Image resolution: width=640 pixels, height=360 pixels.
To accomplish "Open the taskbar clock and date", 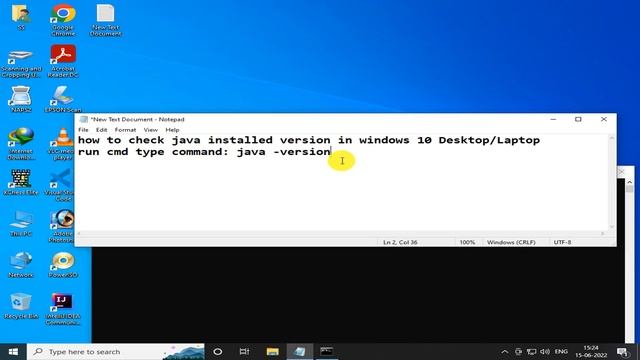I will coord(591,351).
